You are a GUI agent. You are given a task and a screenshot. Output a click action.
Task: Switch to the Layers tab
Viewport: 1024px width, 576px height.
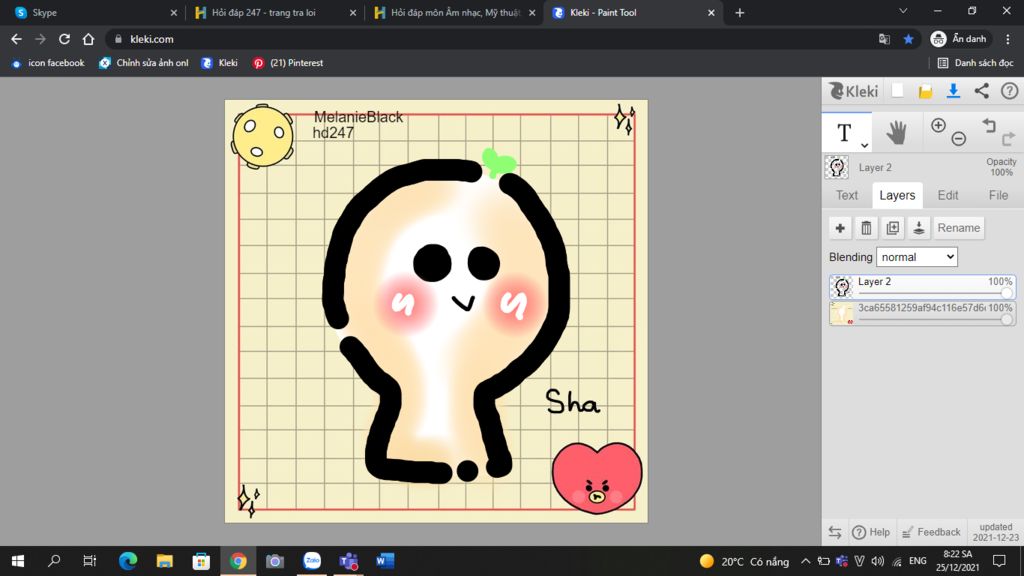click(x=897, y=195)
